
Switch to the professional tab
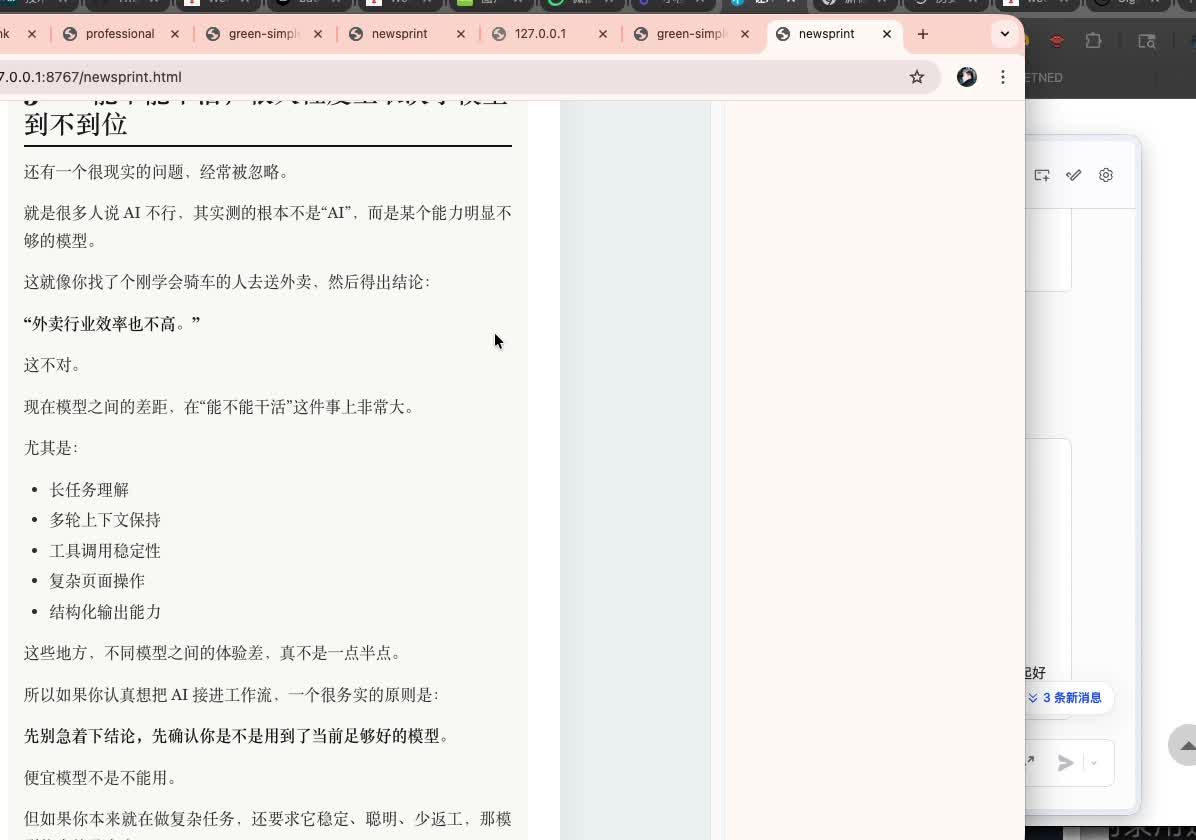[120, 33]
